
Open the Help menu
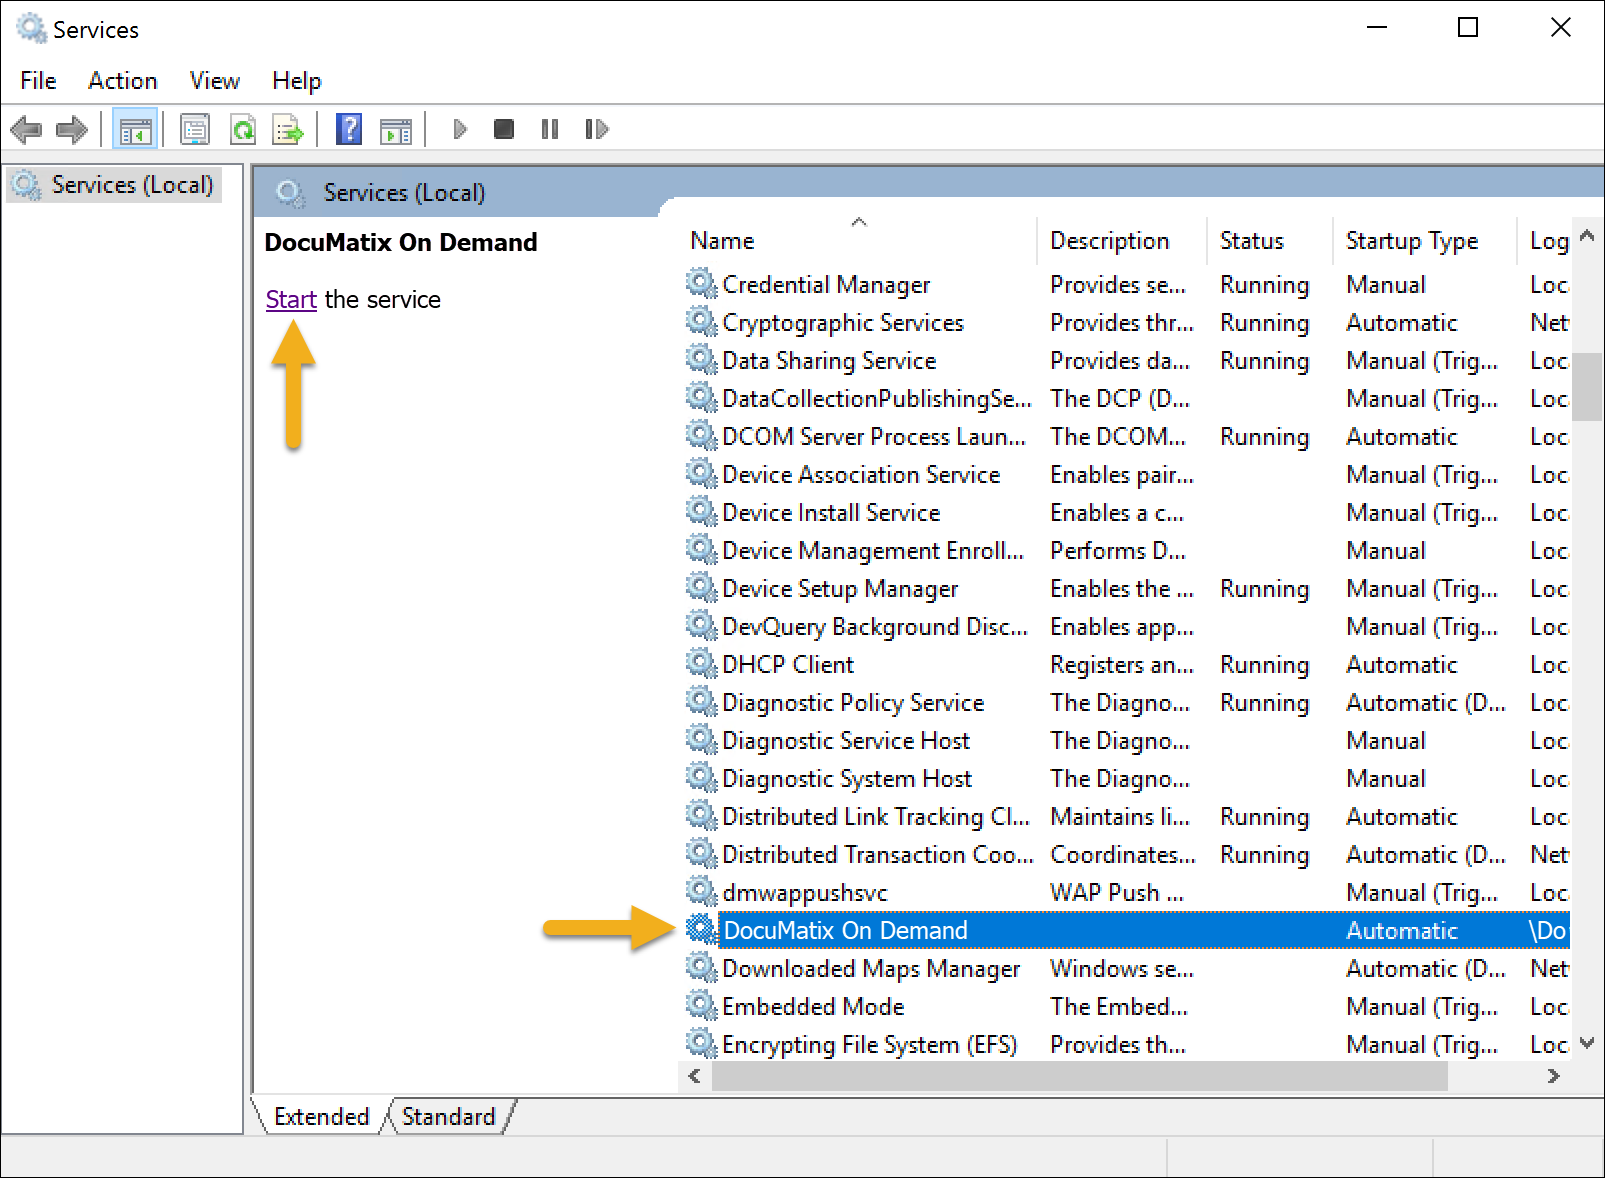296,81
